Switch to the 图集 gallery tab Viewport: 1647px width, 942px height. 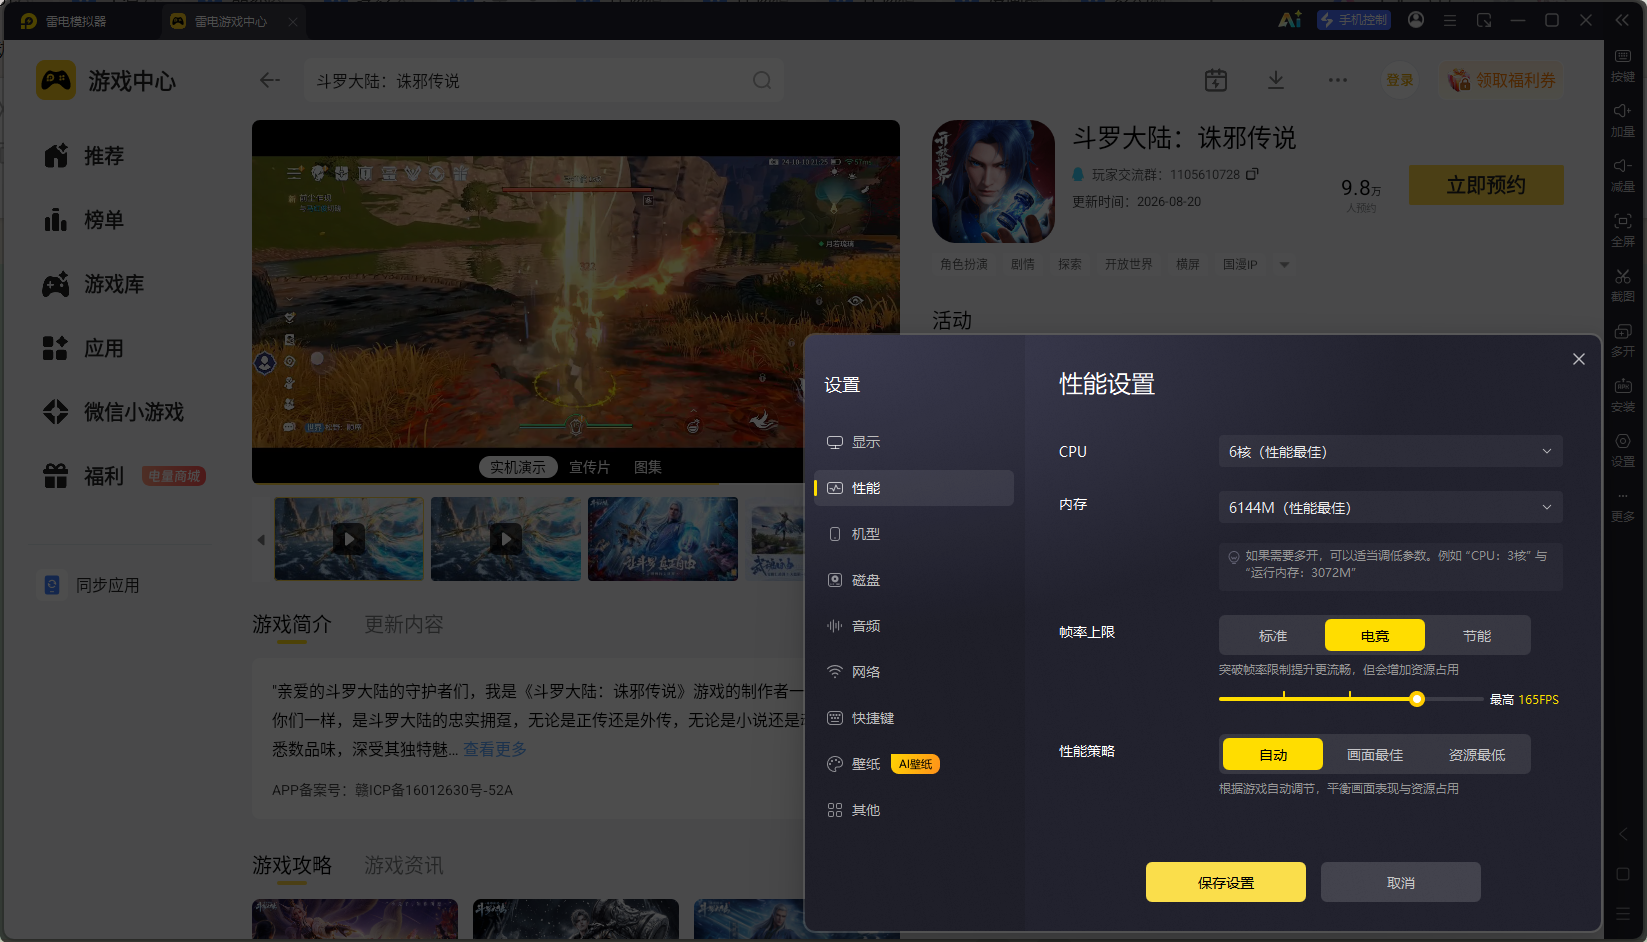[x=648, y=467]
